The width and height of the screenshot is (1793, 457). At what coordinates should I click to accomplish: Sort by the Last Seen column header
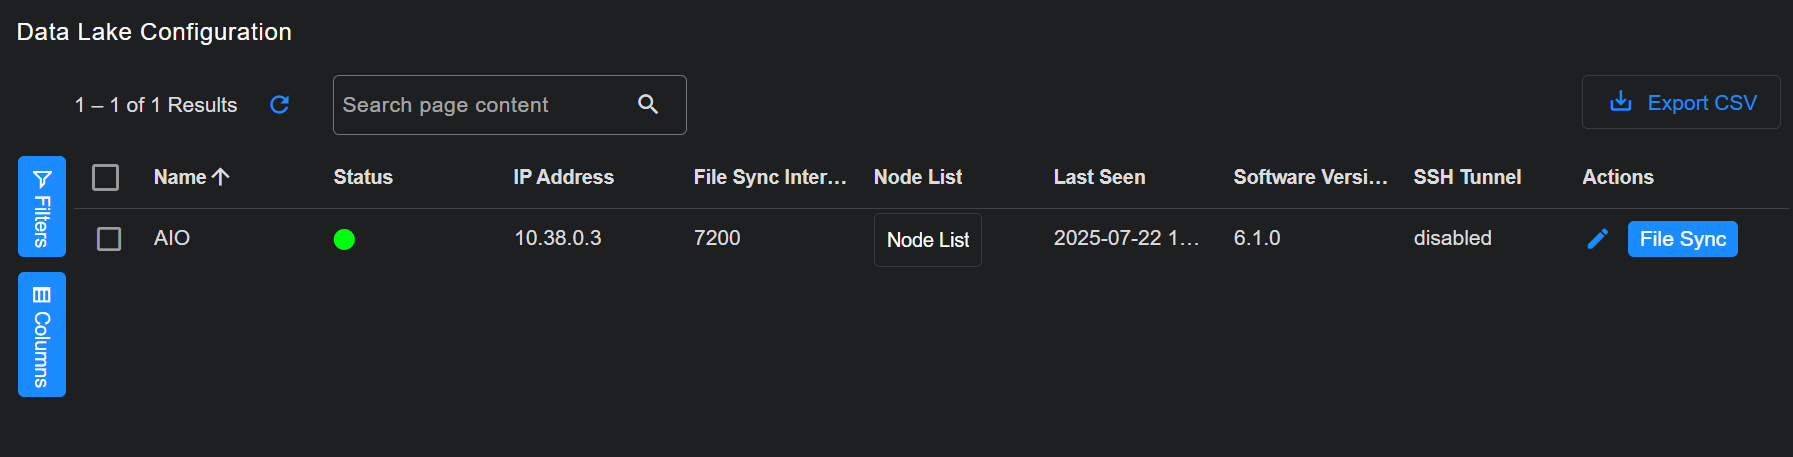click(x=1099, y=177)
